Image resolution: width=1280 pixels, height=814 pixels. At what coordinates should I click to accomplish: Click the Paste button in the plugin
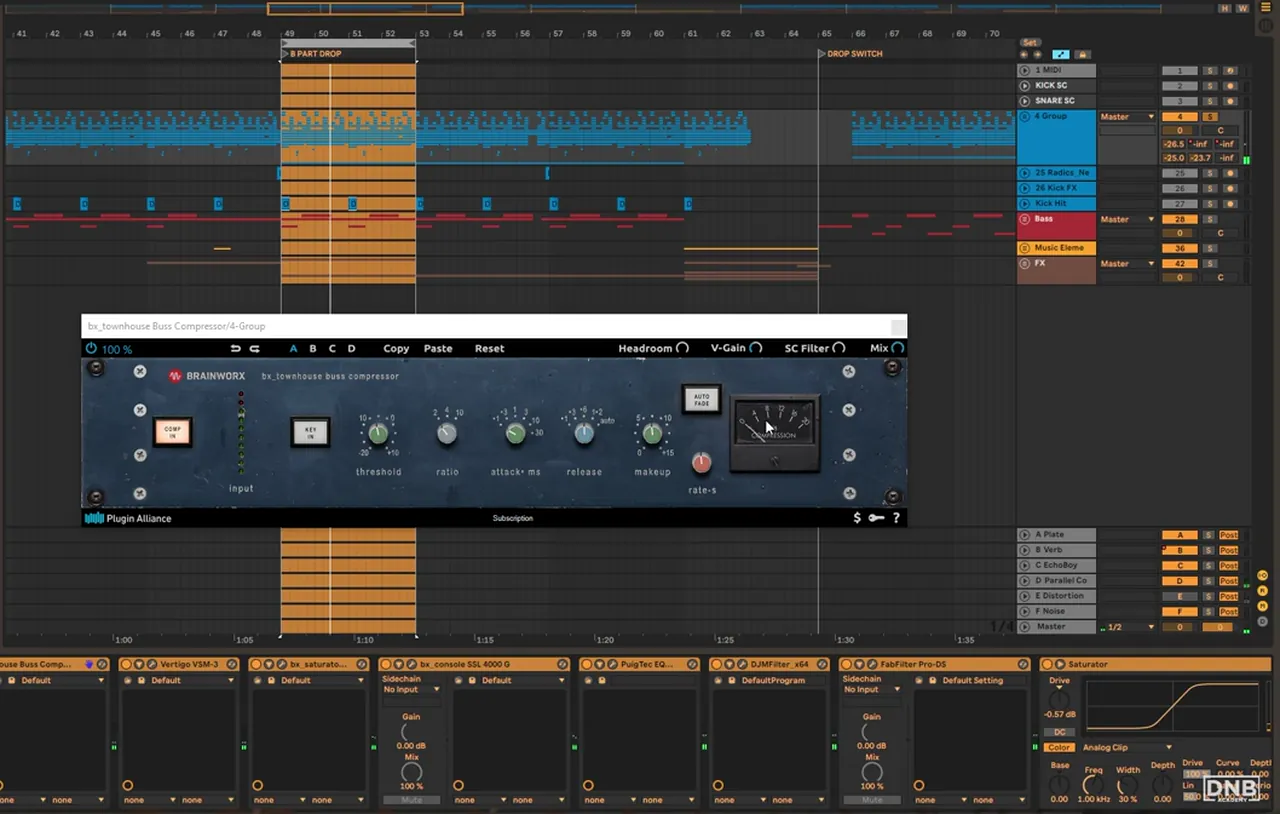pyautogui.click(x=438, y=349)
